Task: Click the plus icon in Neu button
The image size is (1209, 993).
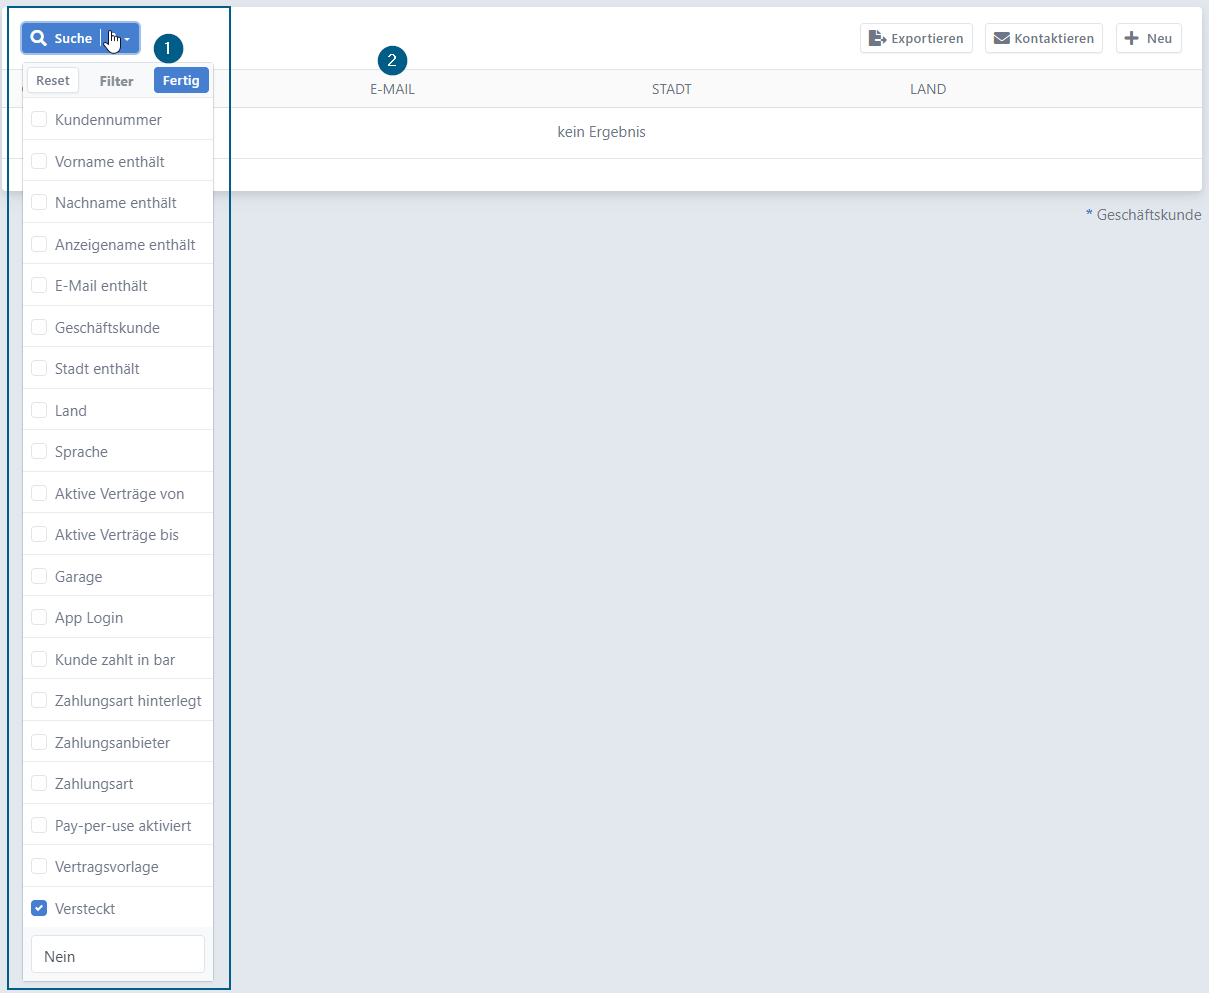Action: (1132, 38)
